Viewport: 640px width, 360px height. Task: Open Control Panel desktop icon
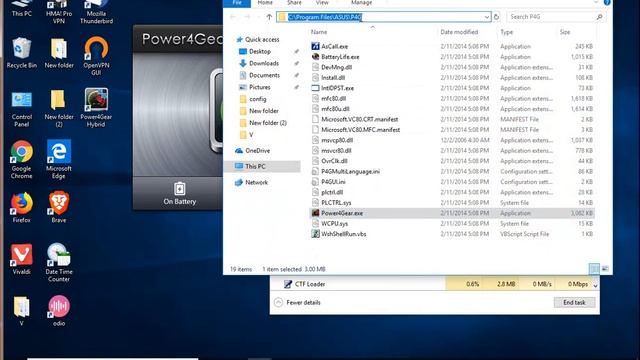coord(21,108)
